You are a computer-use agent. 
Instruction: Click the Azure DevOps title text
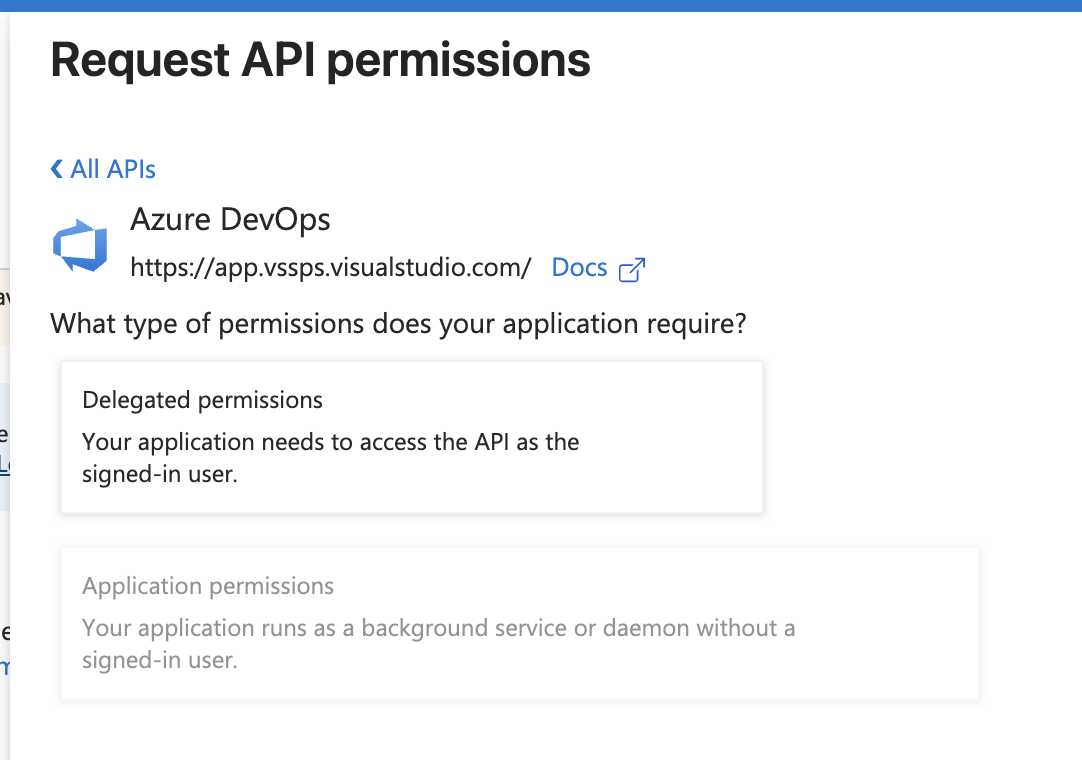tap(230, 220)
